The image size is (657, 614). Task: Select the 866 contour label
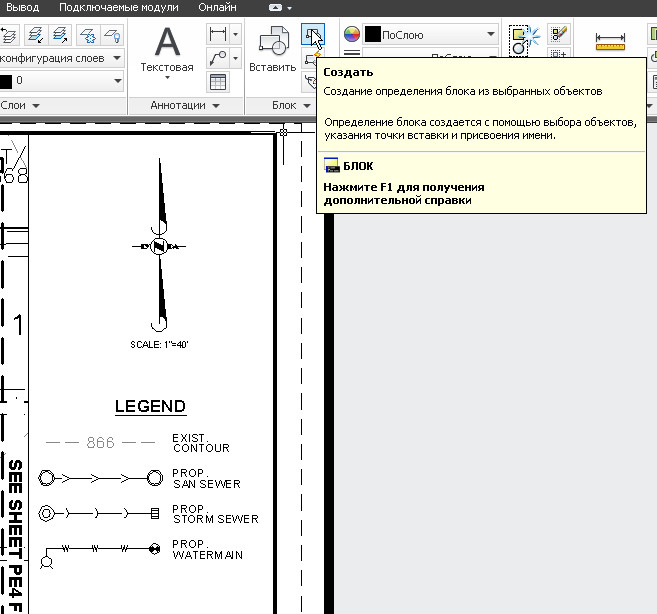[x=100, y=443]
